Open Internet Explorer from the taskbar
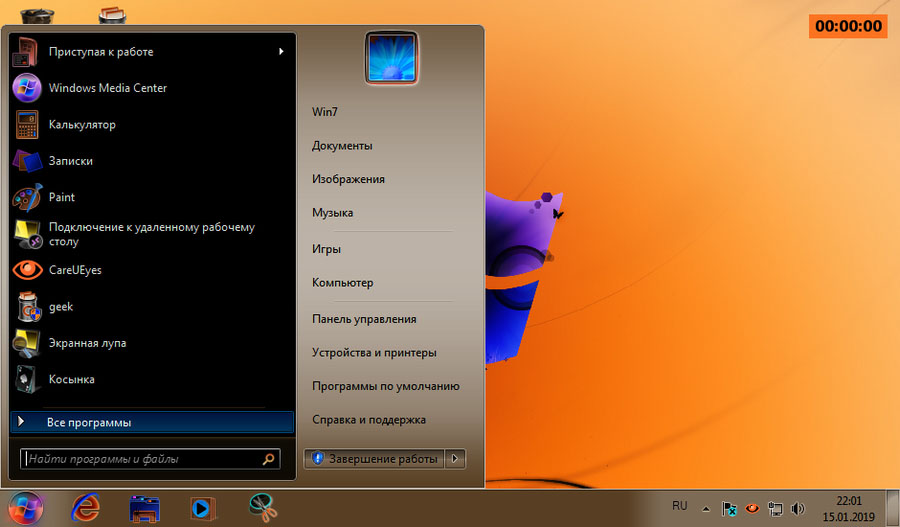 click(x=86, y=509)
